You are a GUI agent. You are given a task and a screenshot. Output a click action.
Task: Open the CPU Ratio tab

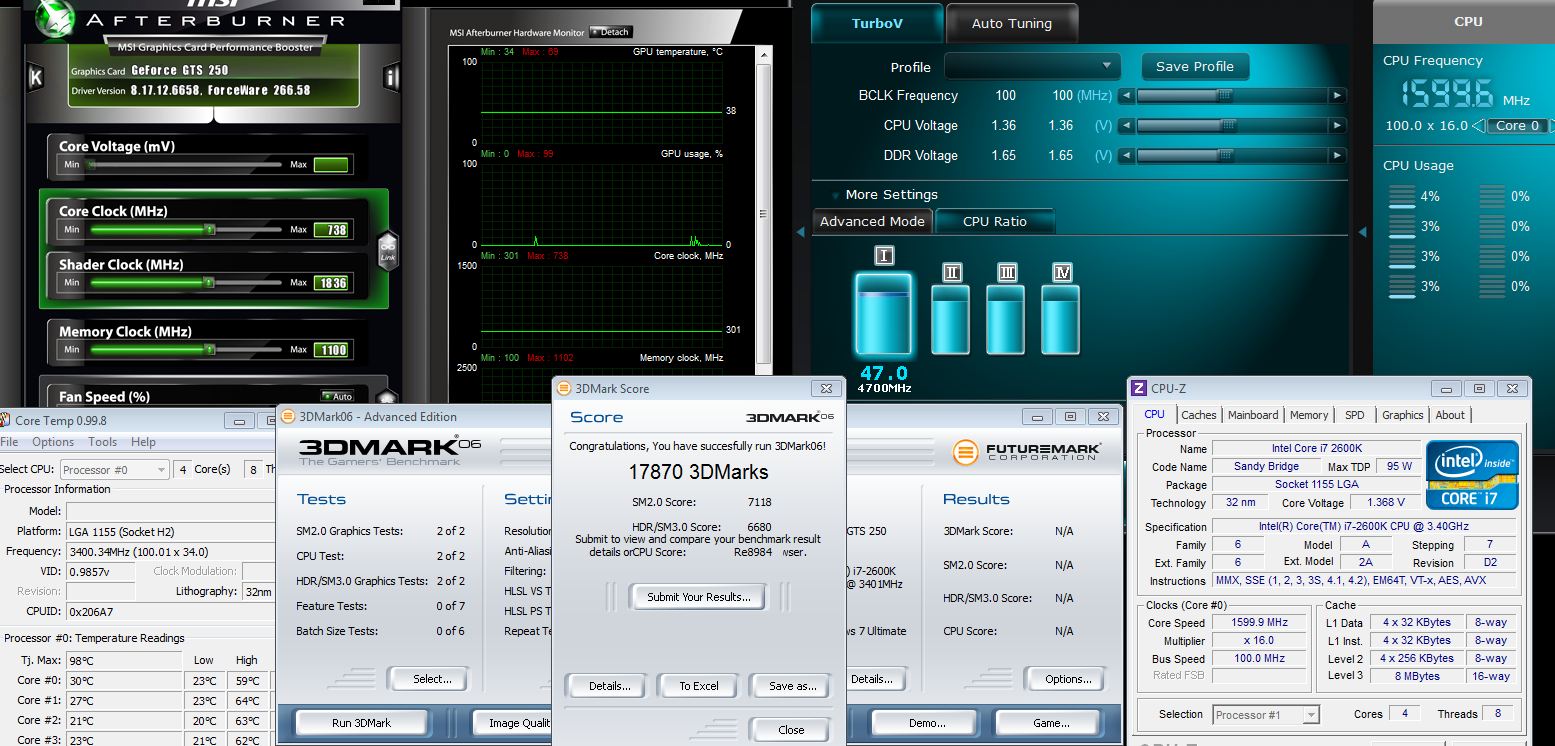coord(995,221)
